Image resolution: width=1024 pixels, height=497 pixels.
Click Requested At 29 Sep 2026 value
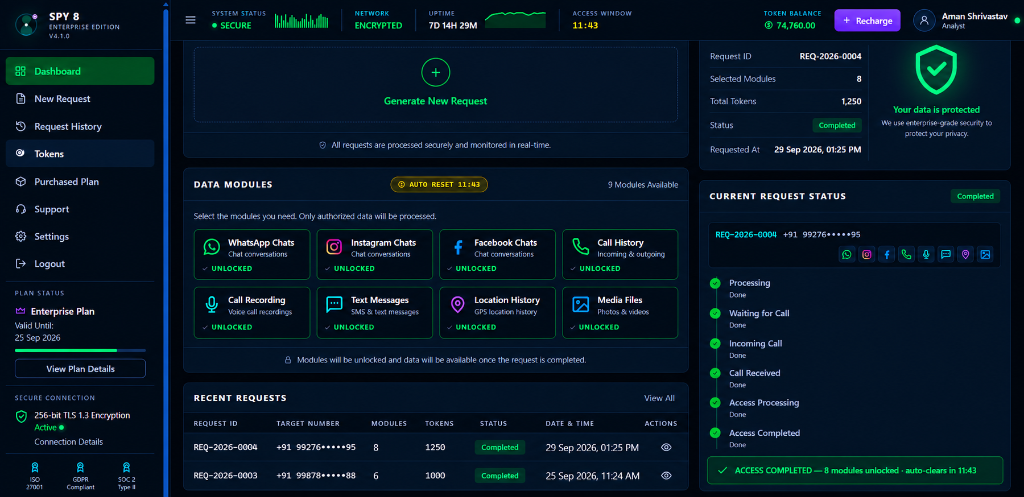[x=817, y=150]
